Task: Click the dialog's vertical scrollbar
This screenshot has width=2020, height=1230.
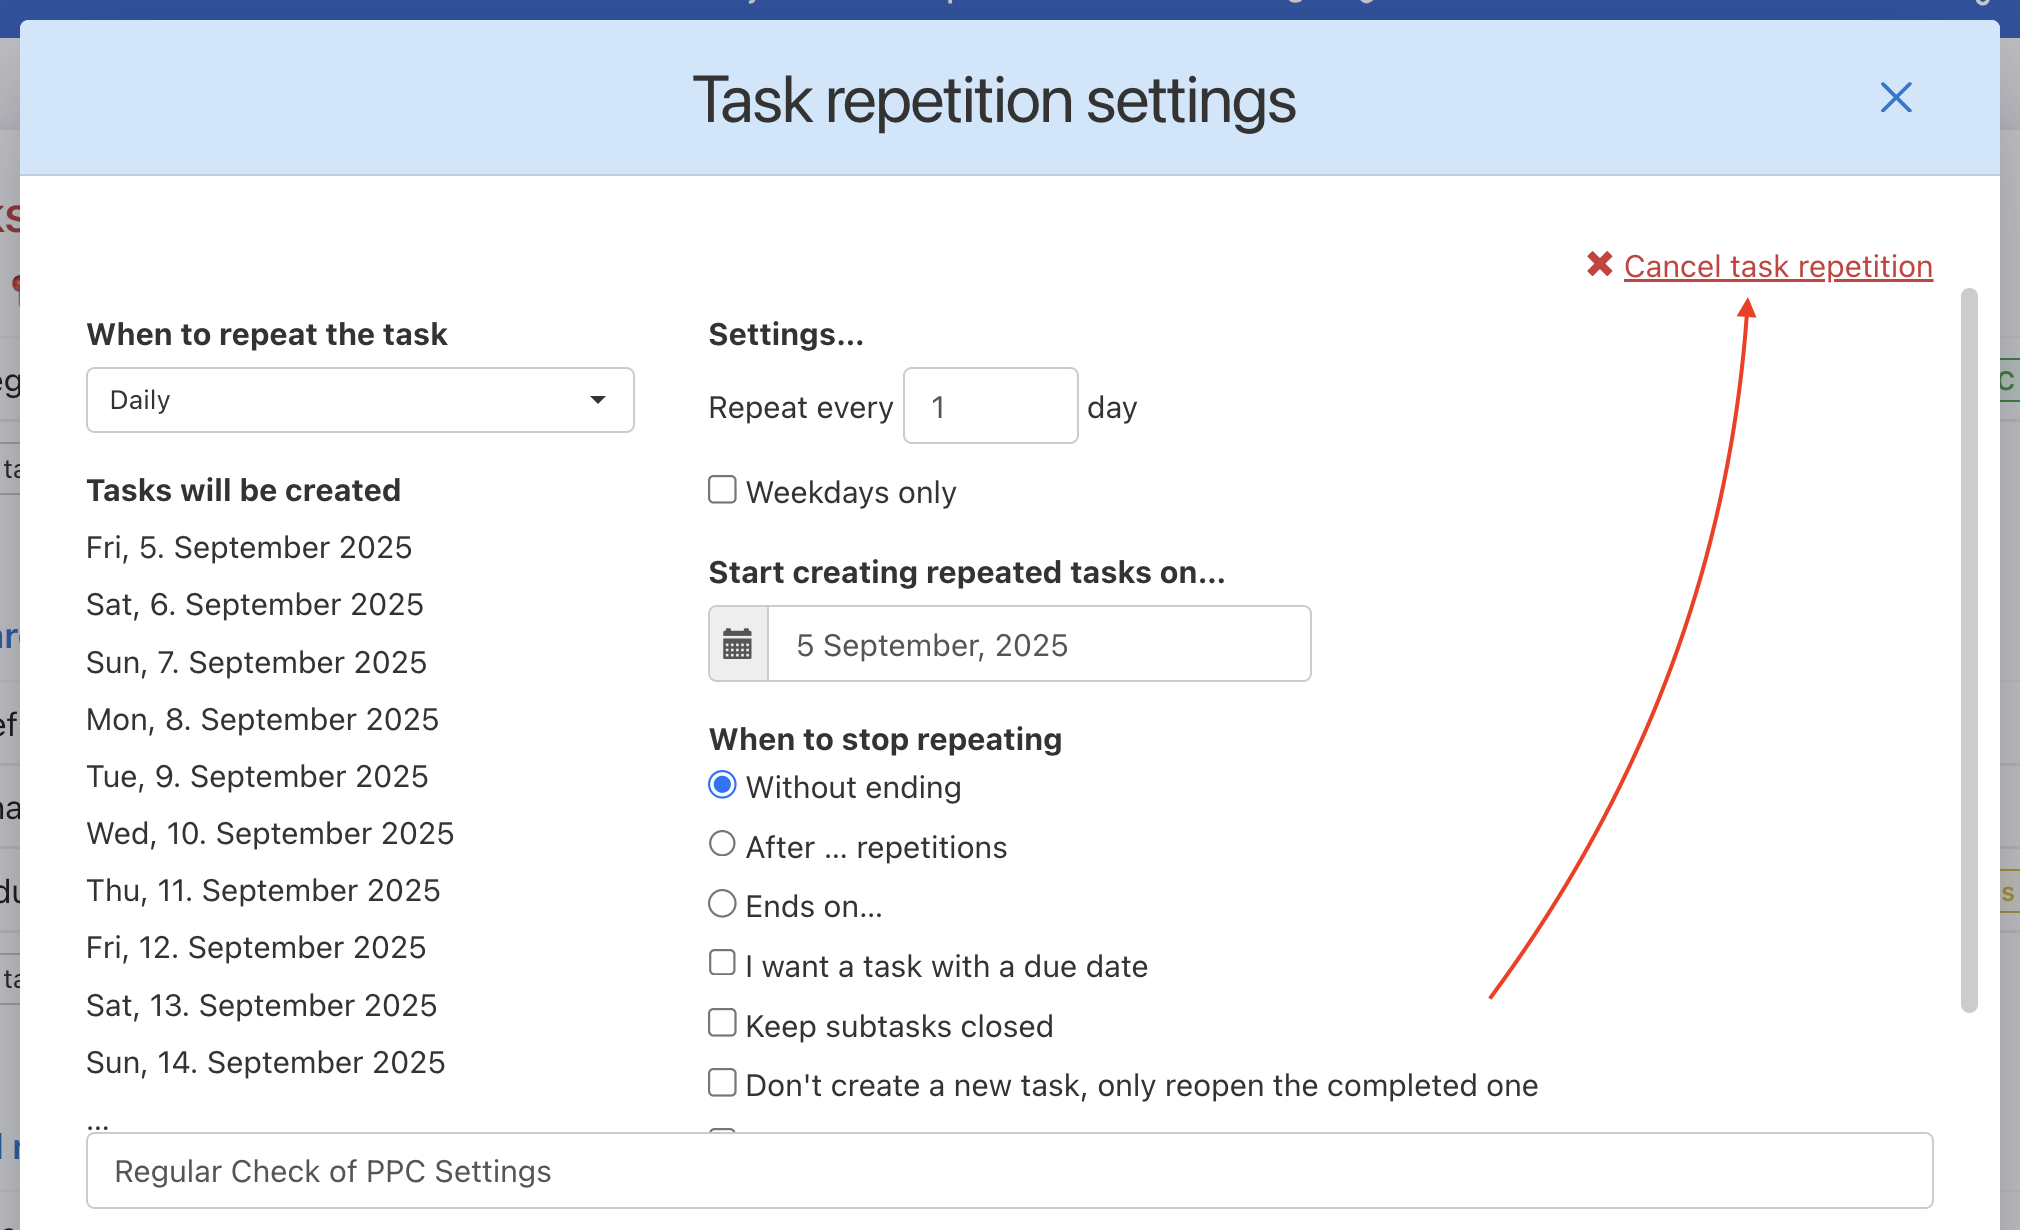Action: coord(1969,650)
